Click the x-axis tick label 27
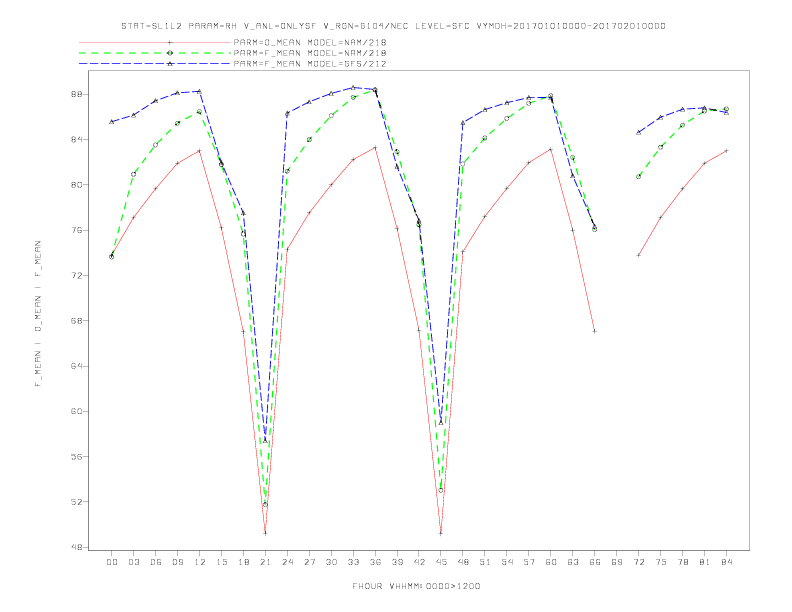The height and width of the screenshot is (612, 792). [x=309, y=562]
